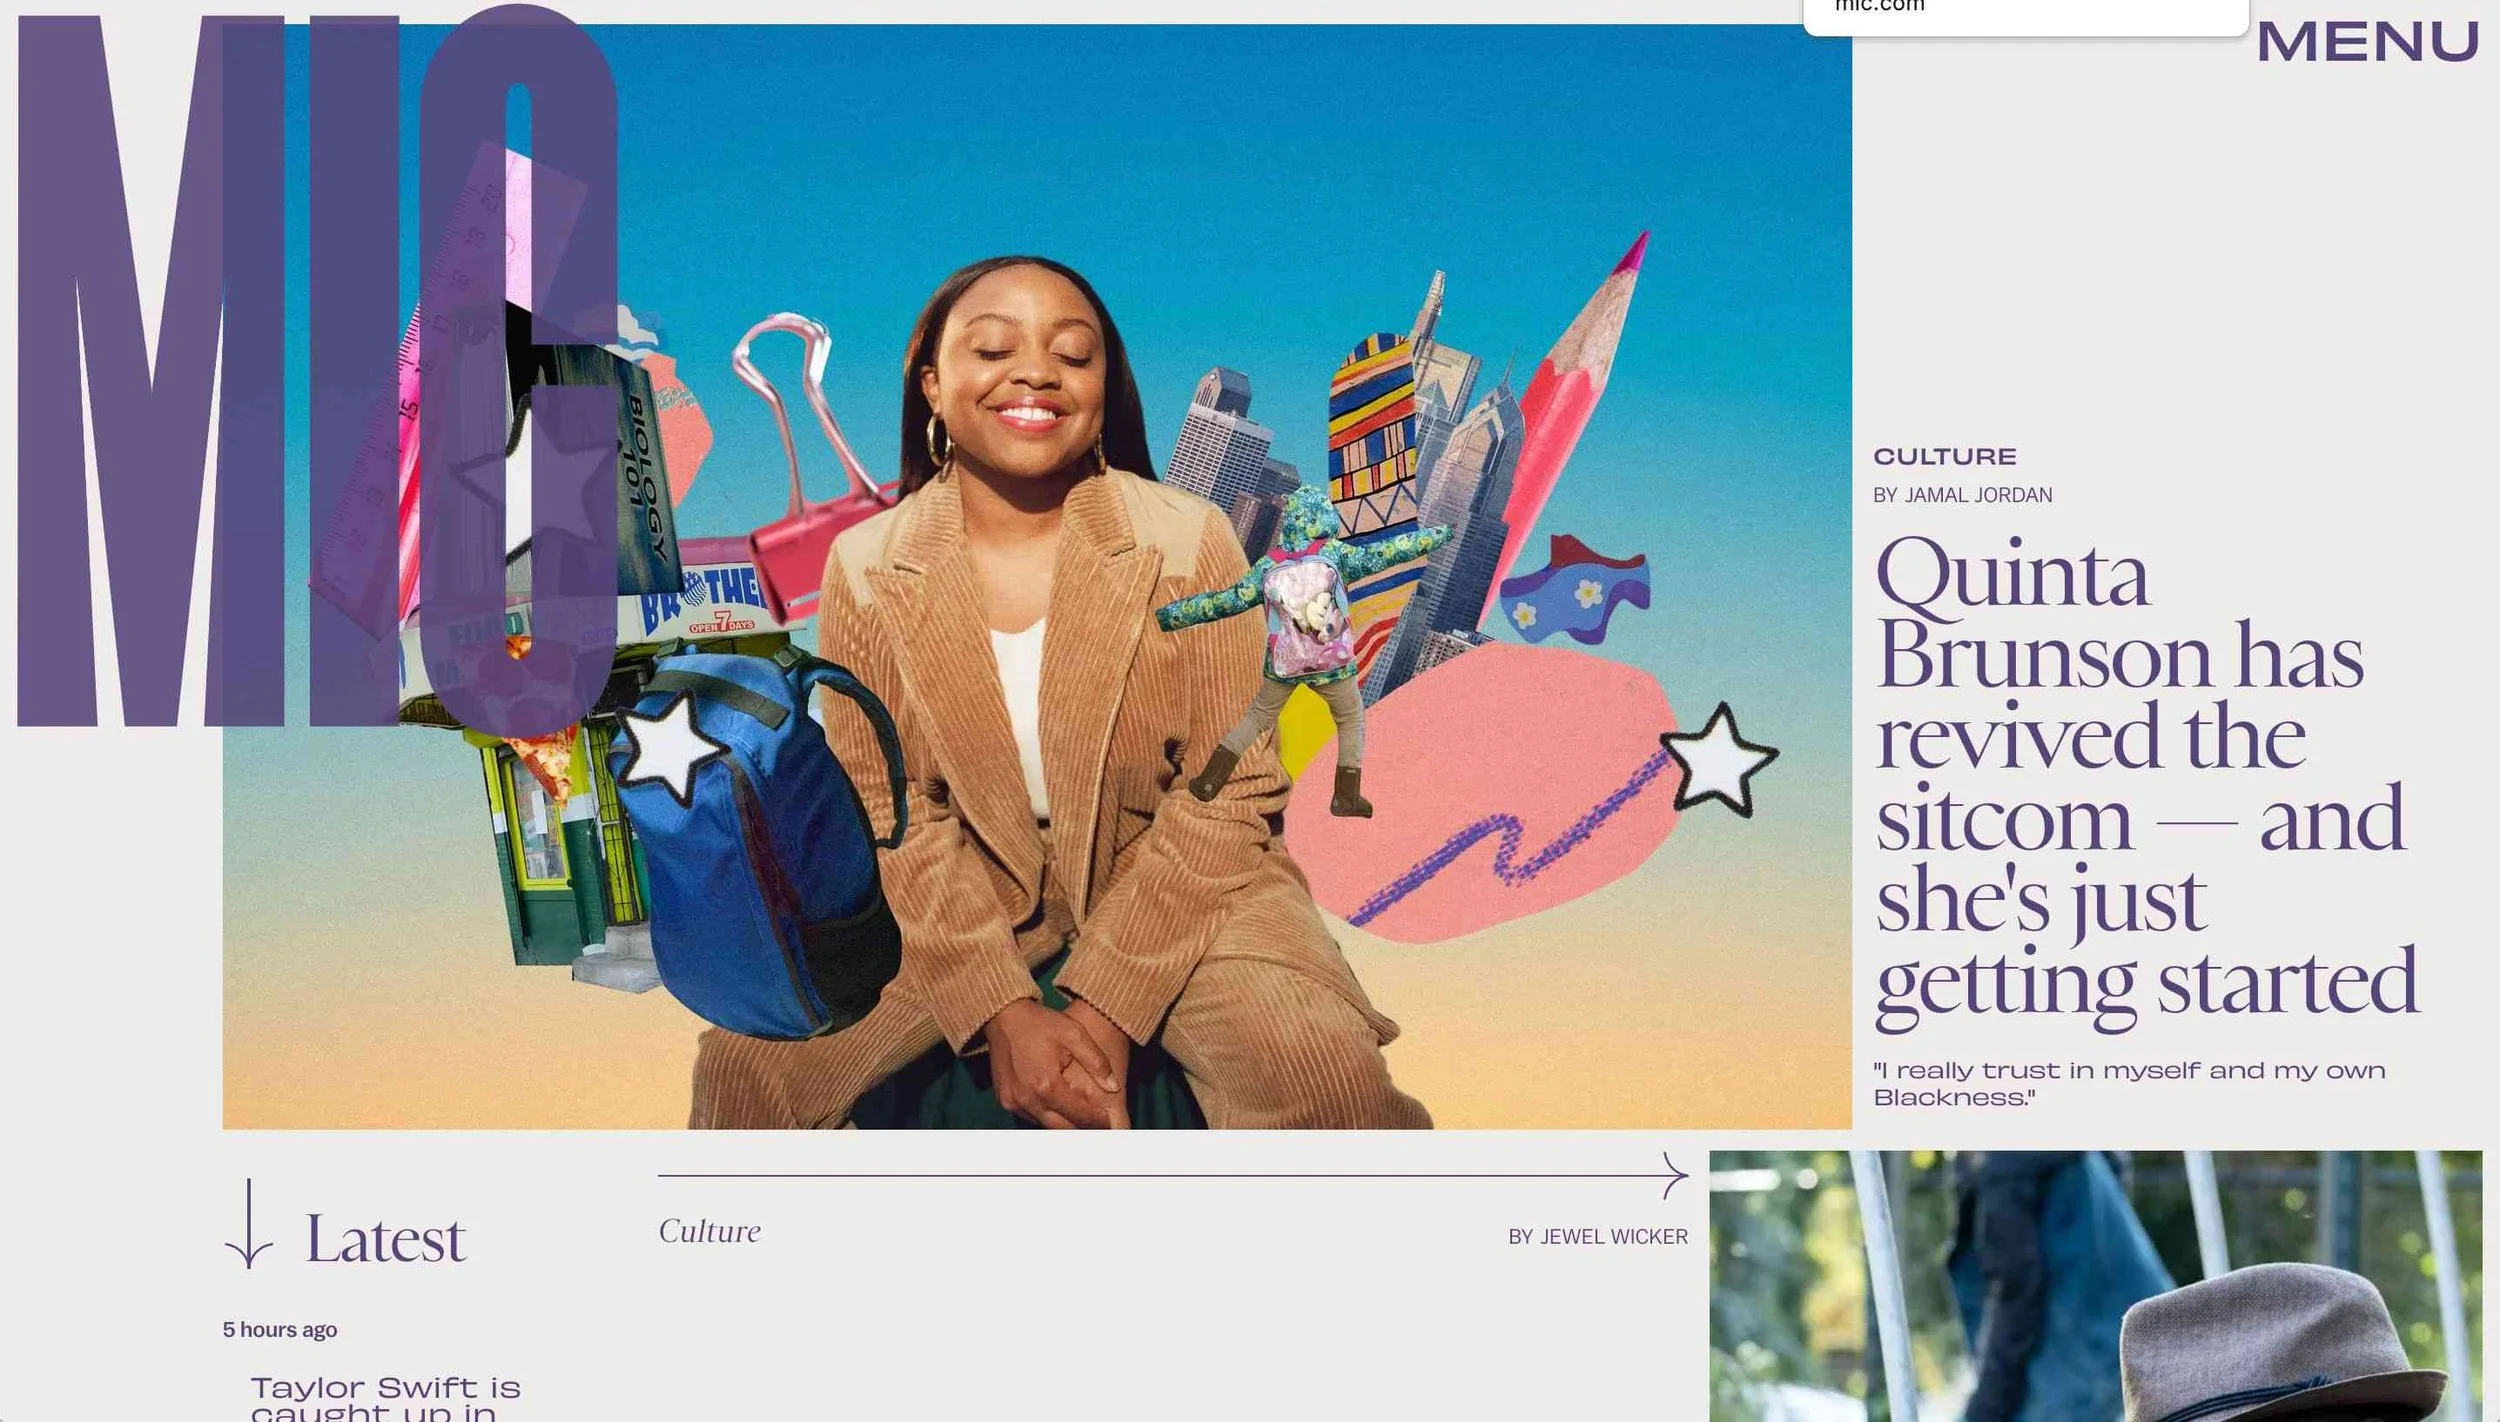Image resolution: width=2500 pixels, height=1422 pixels.
Task: Click the Quinta Brunson collage hero image
Action: tap(1037, 577)
